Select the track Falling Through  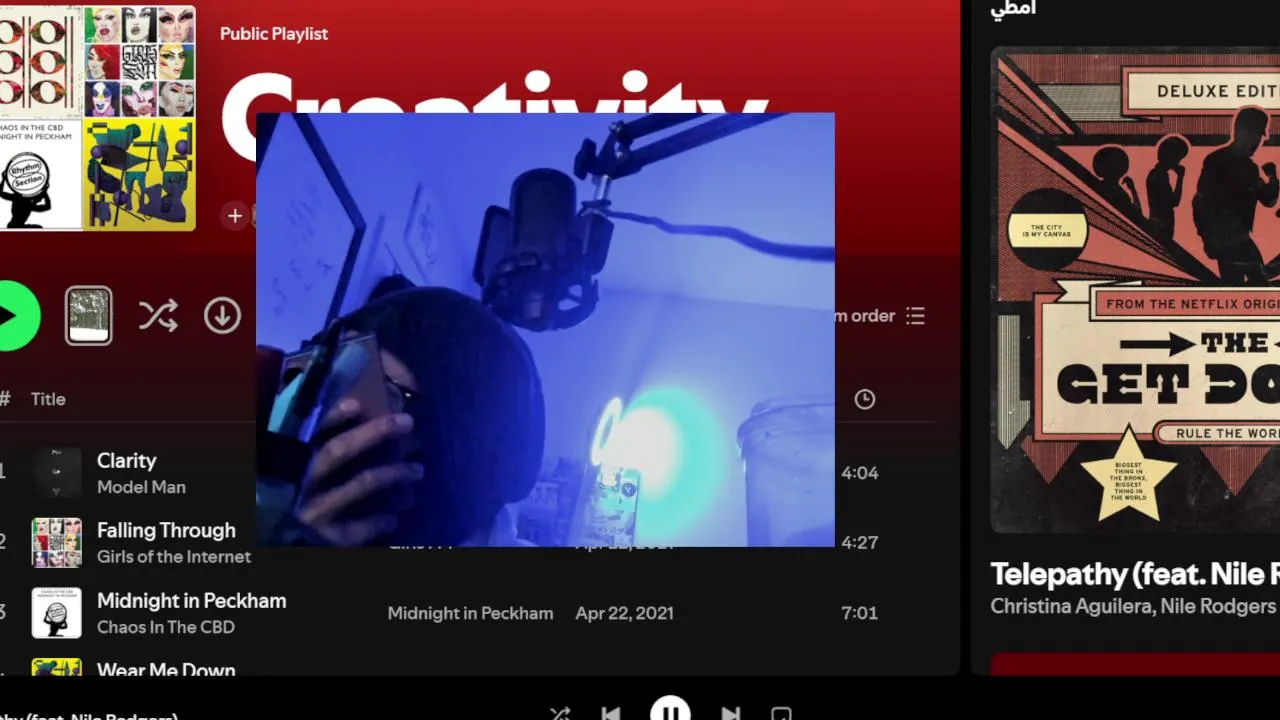(x=166, y=531)
